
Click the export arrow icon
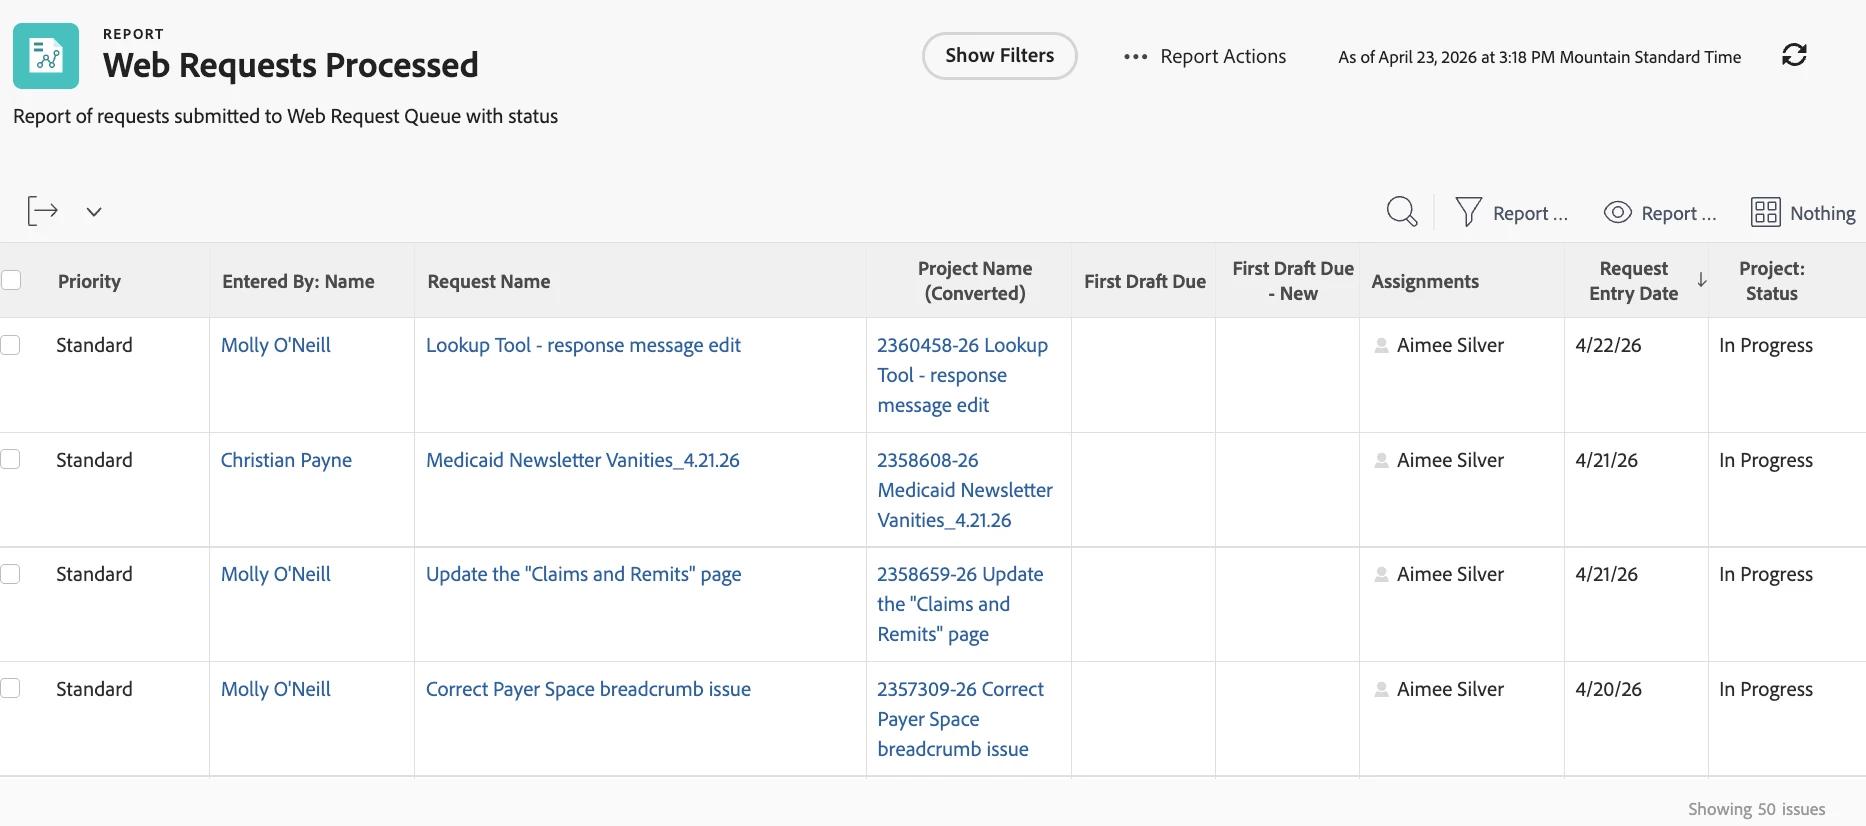[42, 211]
